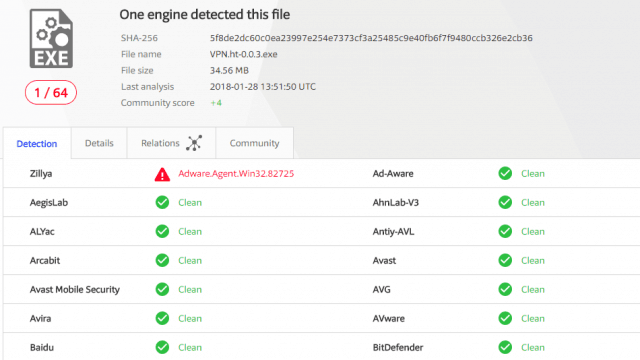Click the EXE file type icon
Screen dimensions: 640x360
pos(51,38)
